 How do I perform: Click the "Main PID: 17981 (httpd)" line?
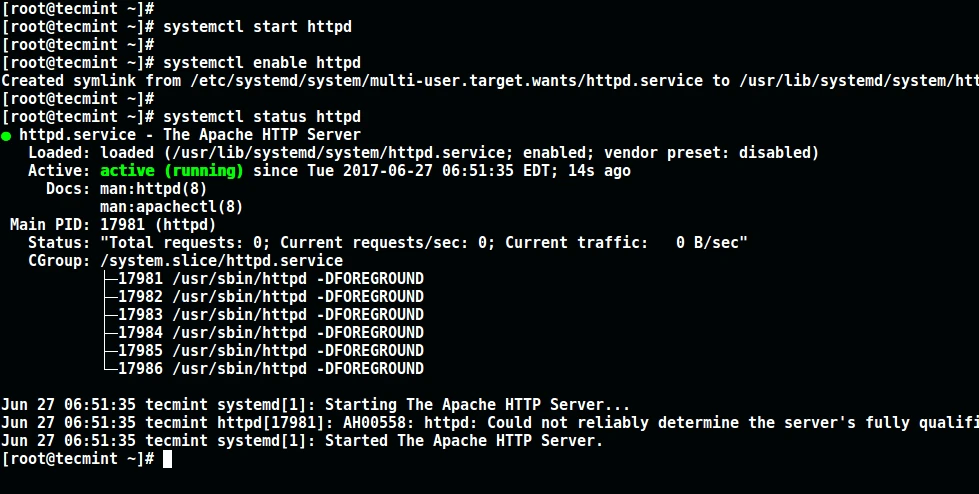pos(112,225)
